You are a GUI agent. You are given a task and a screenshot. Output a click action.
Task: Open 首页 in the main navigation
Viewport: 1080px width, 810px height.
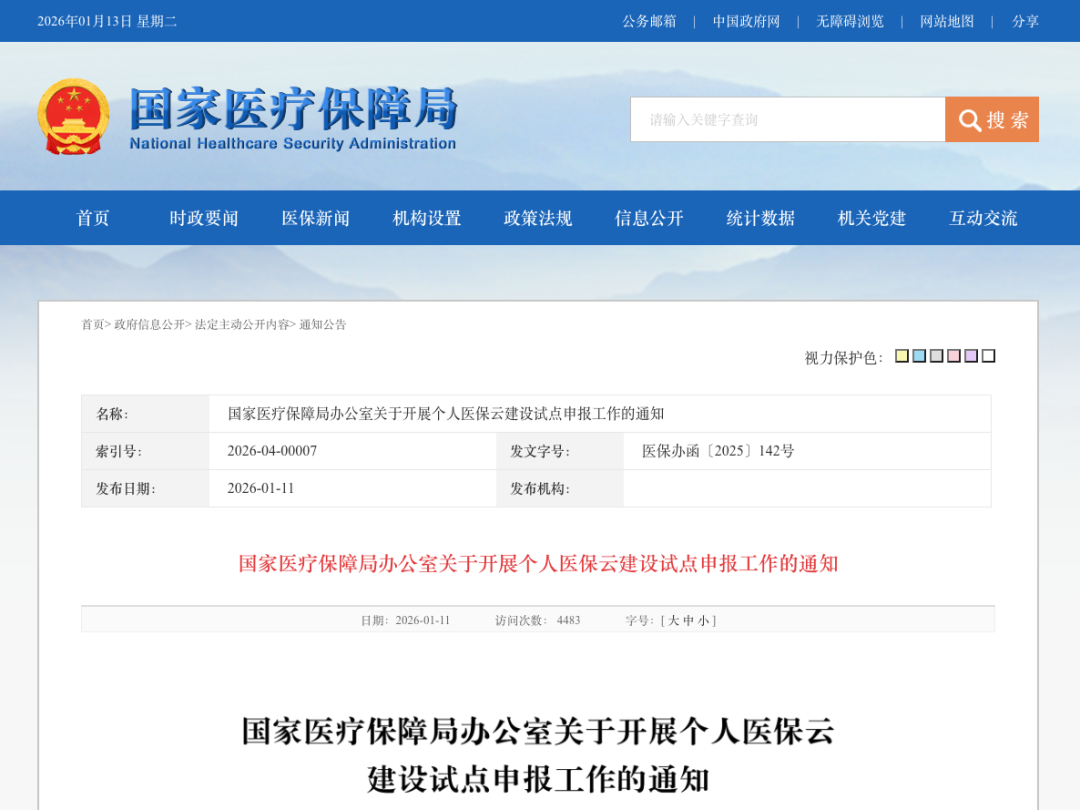coord(93,218)
